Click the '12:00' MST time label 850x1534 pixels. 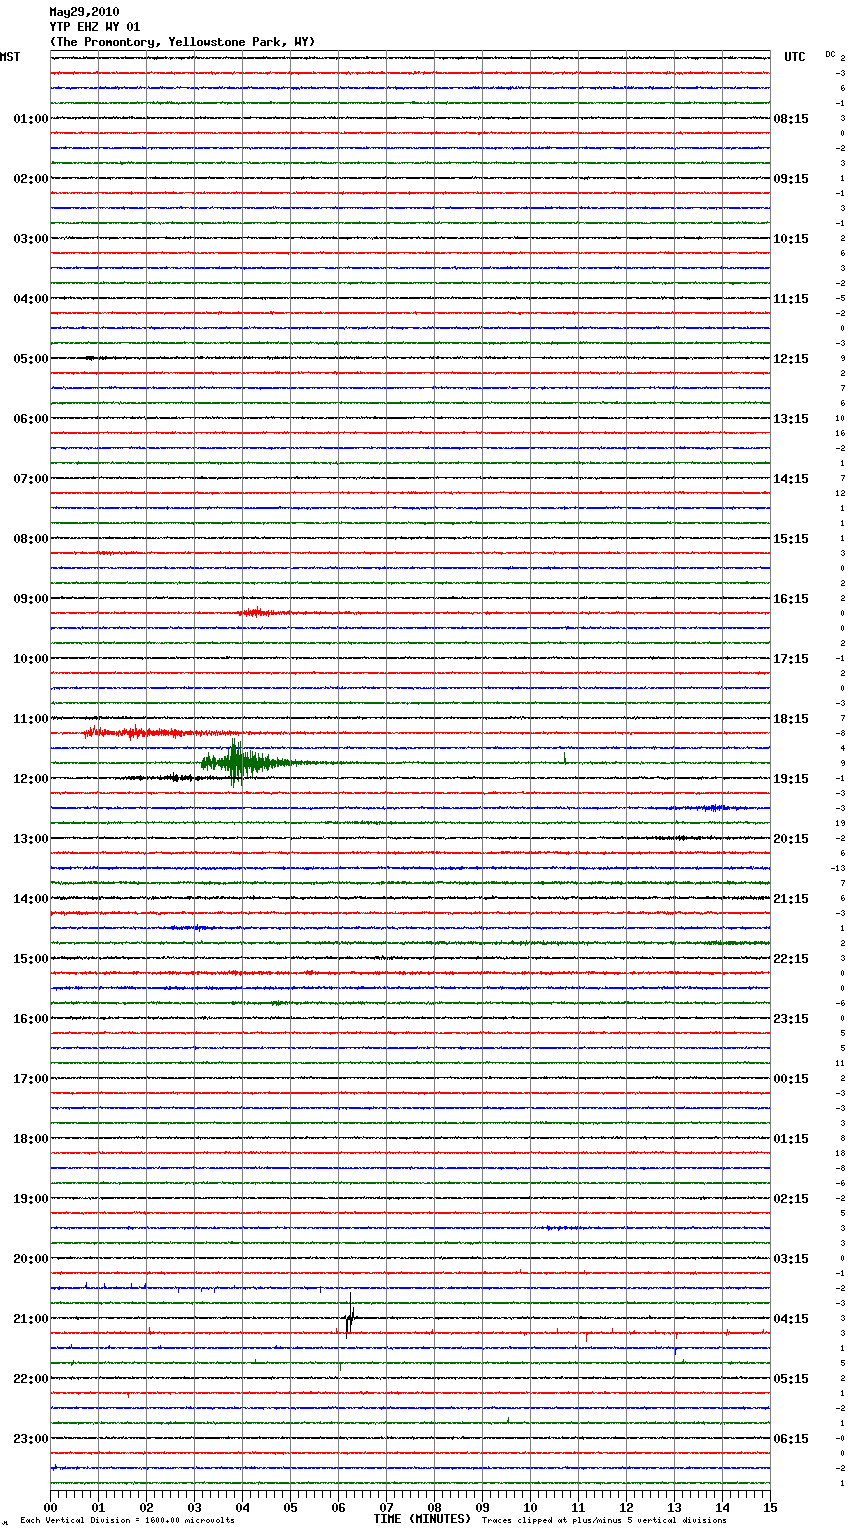click(x=30, y=779)
